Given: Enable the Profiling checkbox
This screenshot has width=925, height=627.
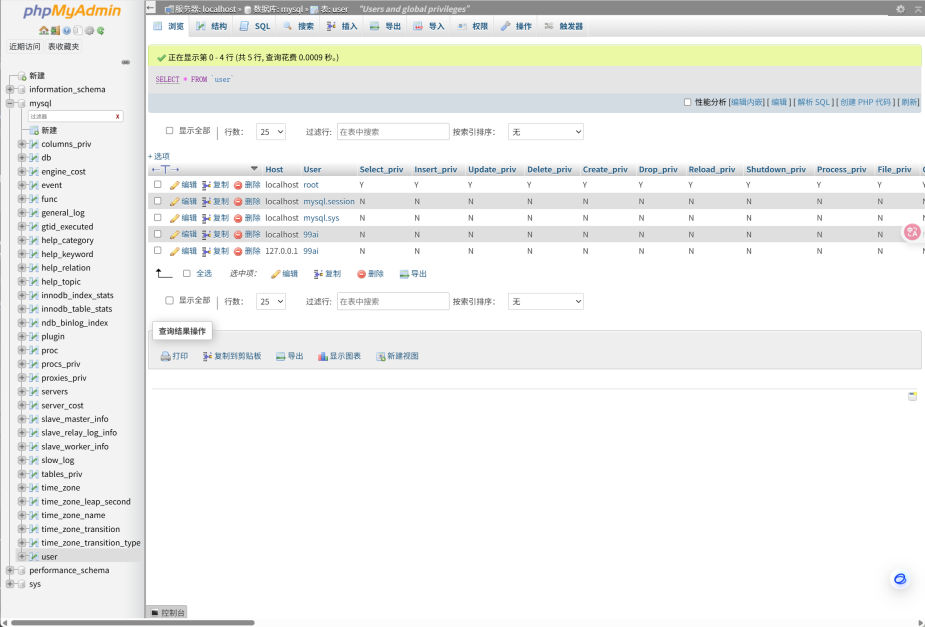Looking at the screenshot, I should tap(687, 102).
